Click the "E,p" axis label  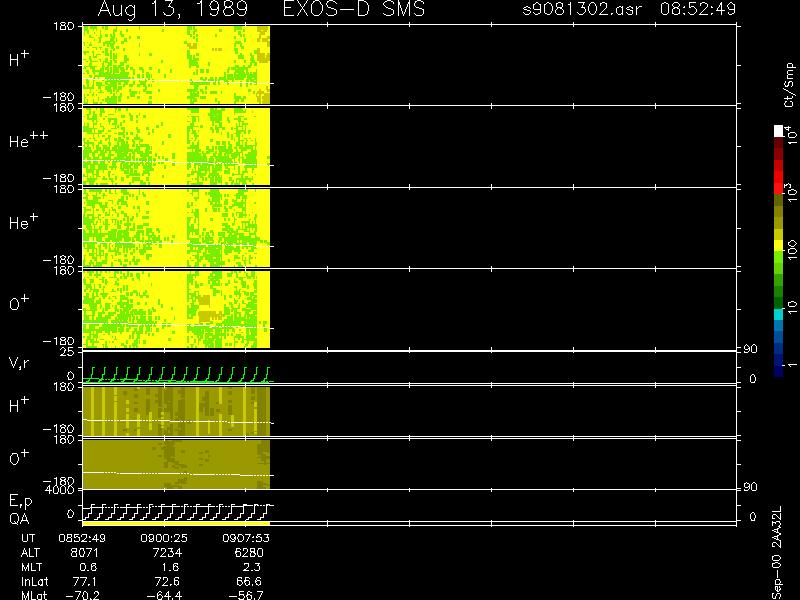20,502
